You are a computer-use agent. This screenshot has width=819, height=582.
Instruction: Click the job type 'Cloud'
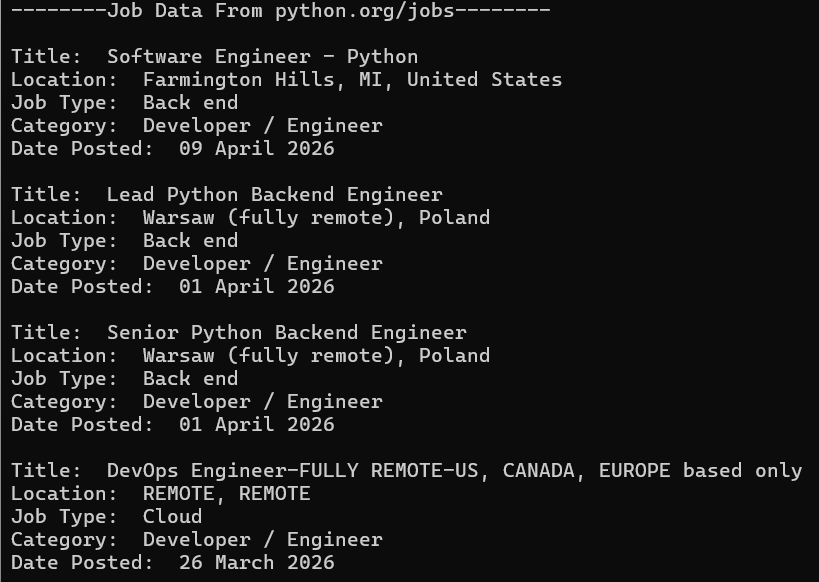[x=172, y=517]
